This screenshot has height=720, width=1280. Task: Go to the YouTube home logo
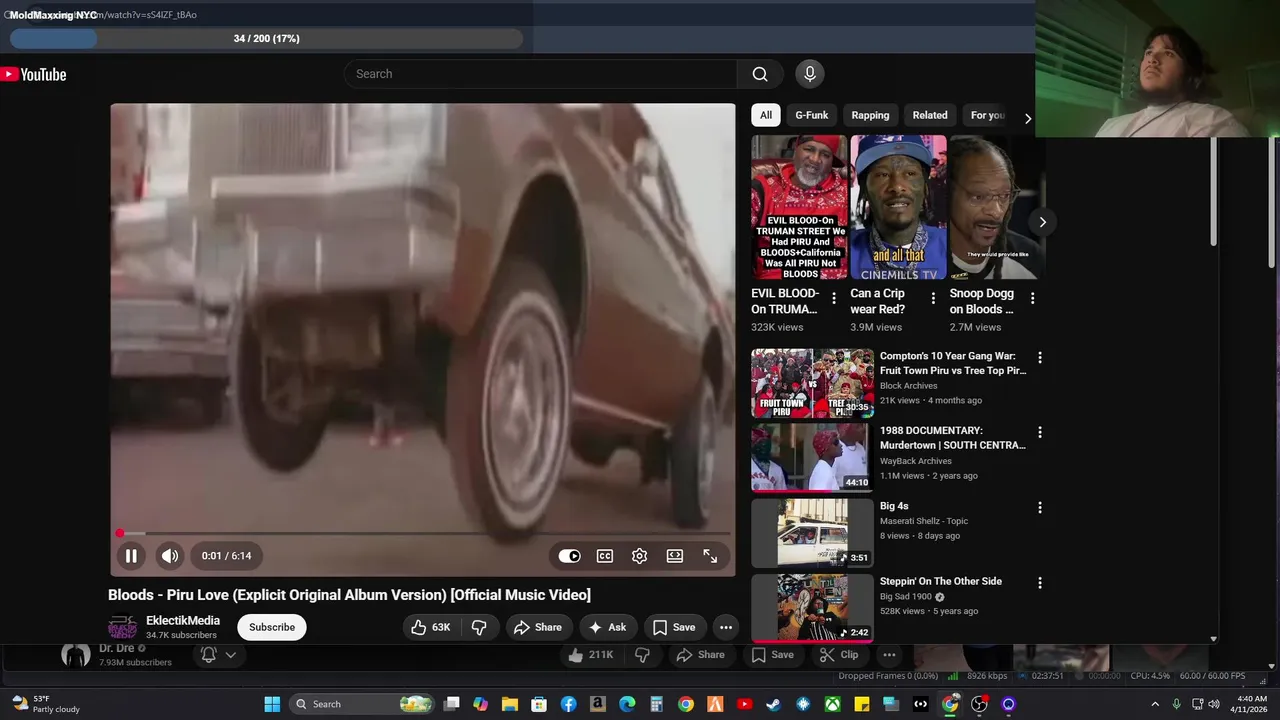[33, 74]
